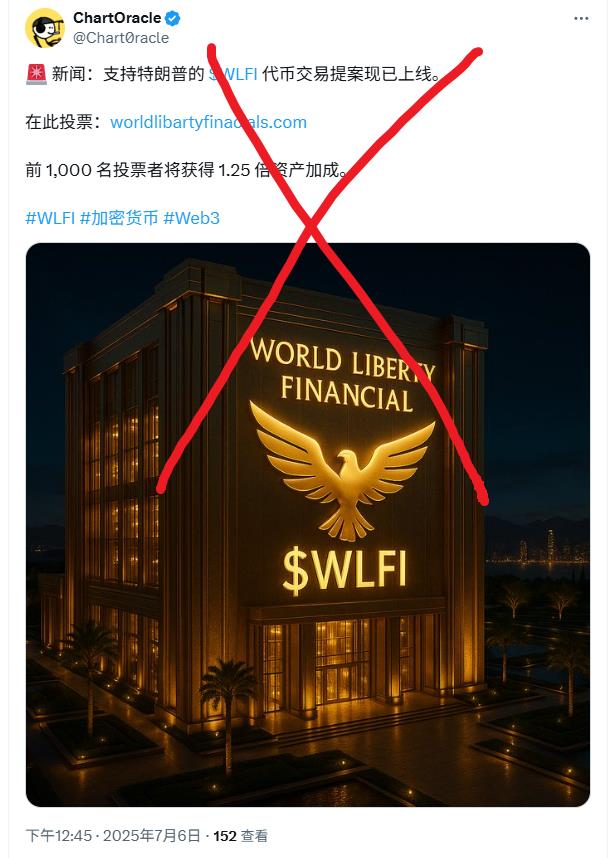Open the #加密货币 hashtag

[119, 218]
